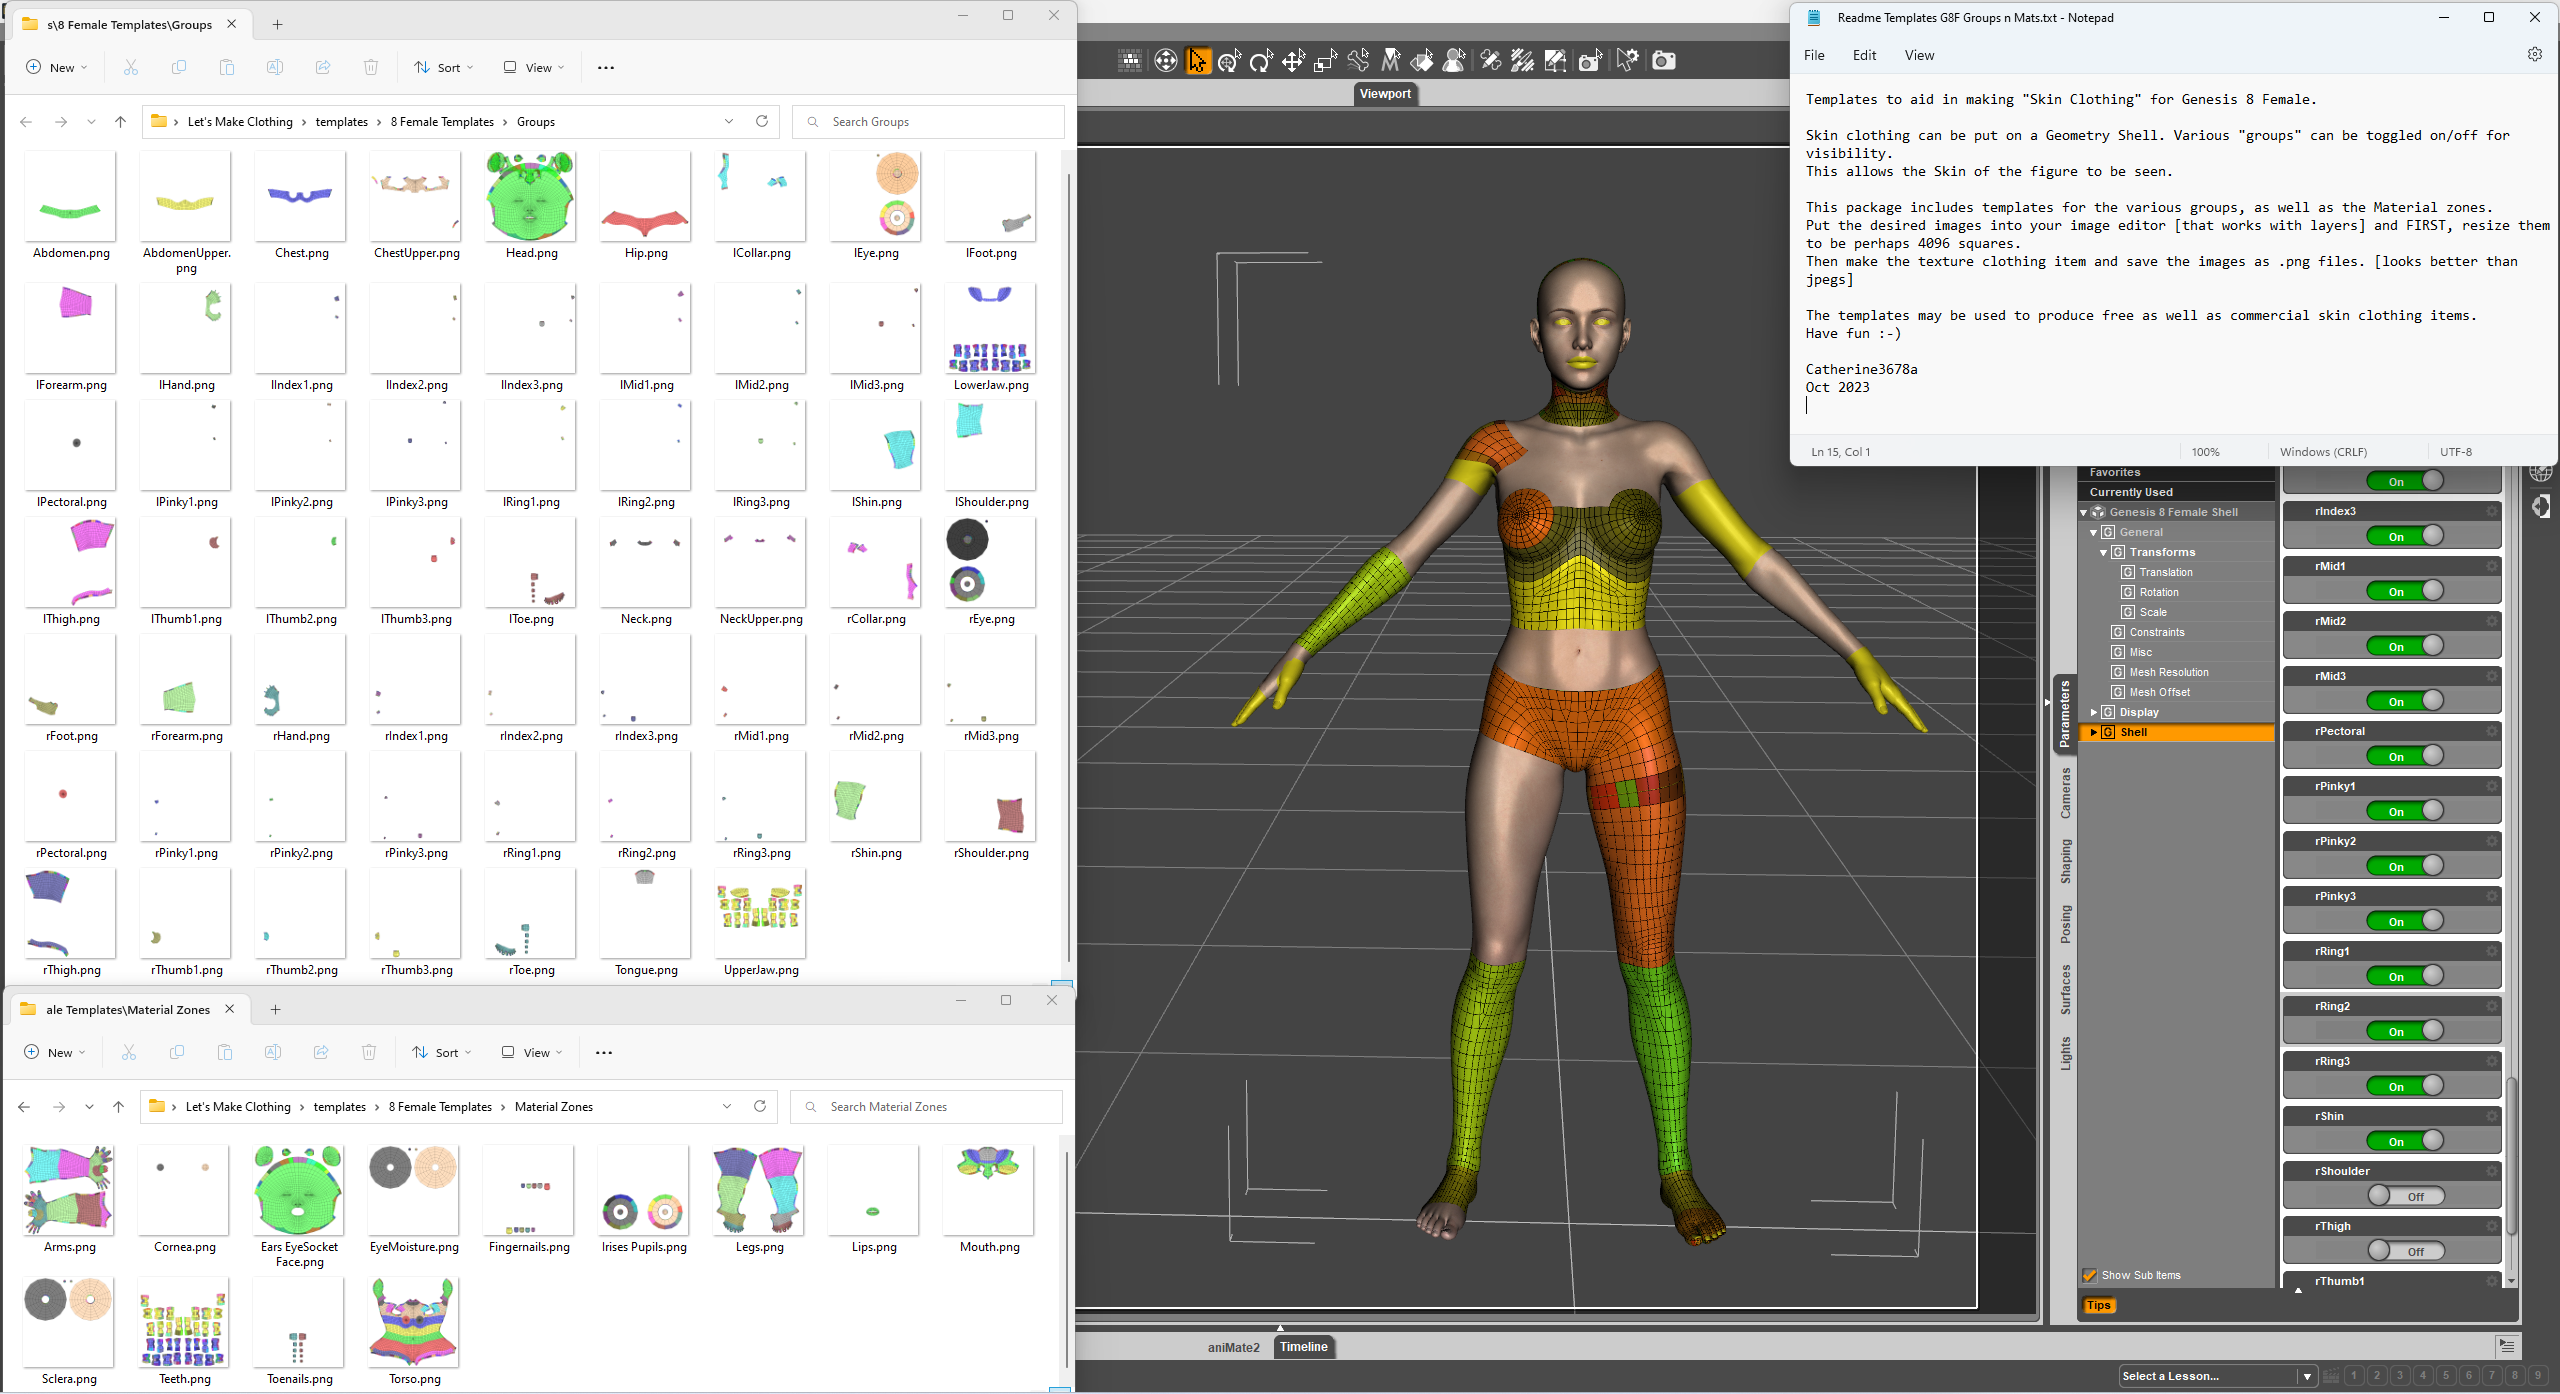The image size is (2560, 1394).
Task: Select the Surface Selection tool
Action: [x=1422, y=61]
